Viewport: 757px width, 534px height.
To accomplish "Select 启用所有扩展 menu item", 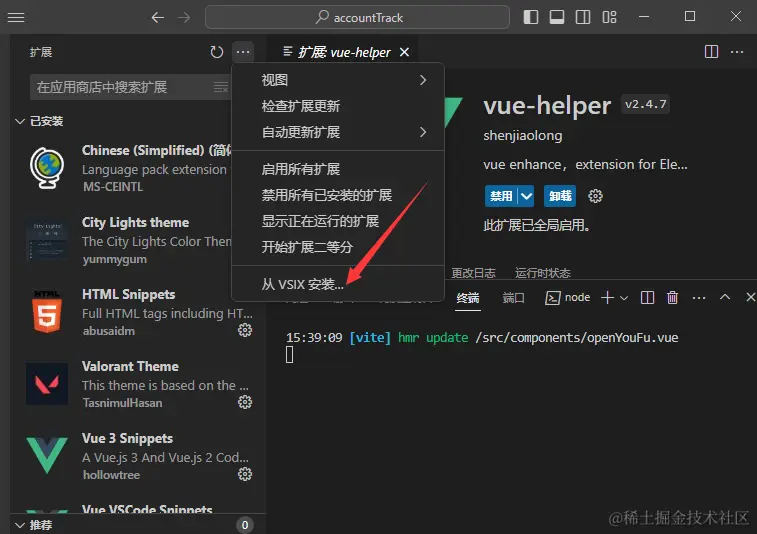I will tap(338, 169).
